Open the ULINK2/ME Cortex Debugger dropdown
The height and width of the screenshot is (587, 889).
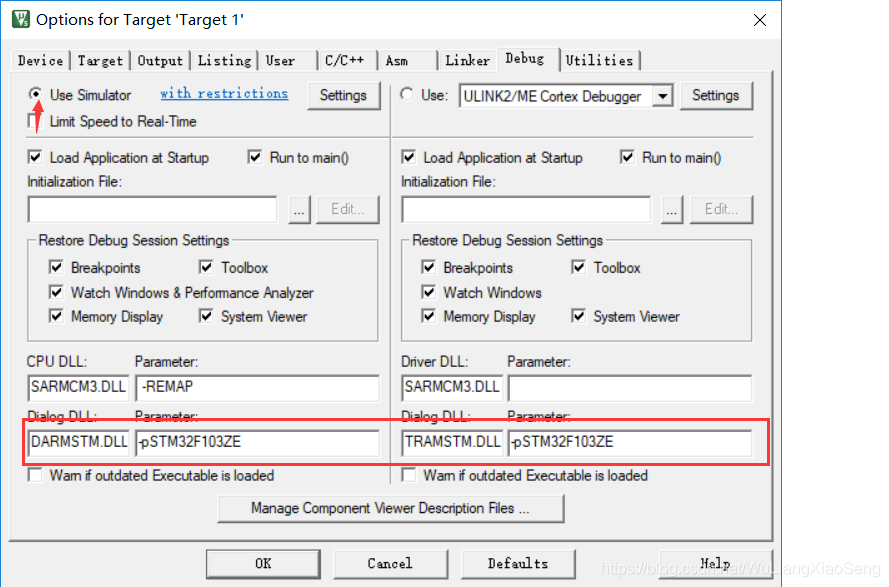pos(662,96)
